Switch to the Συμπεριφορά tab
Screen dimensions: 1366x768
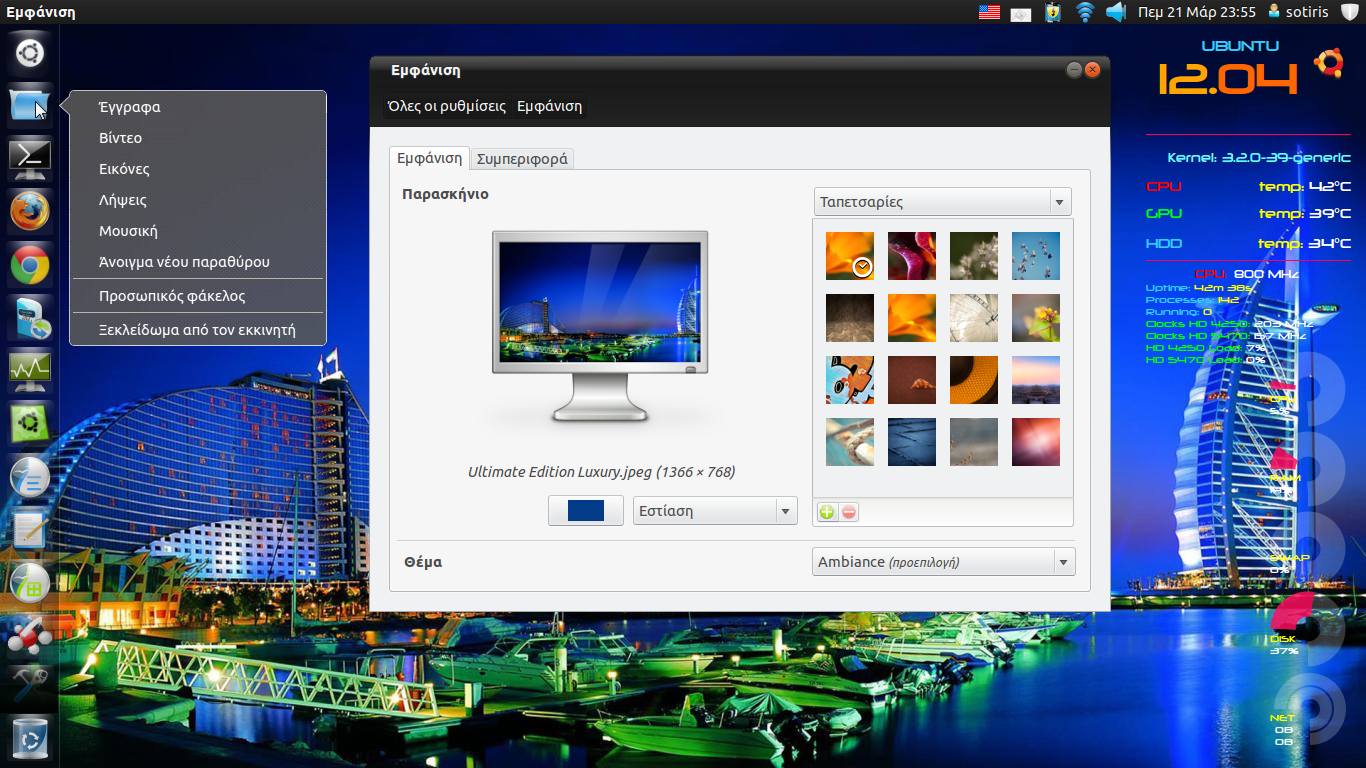(x=522, y=159)
